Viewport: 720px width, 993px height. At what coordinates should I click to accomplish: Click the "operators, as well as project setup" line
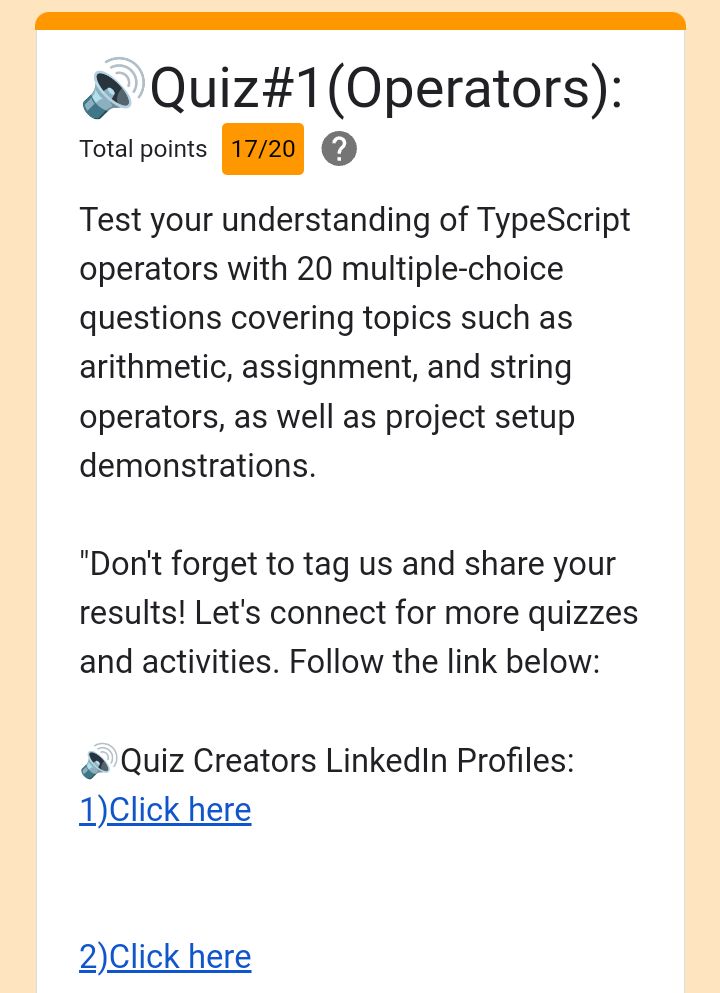coord(327,416)
